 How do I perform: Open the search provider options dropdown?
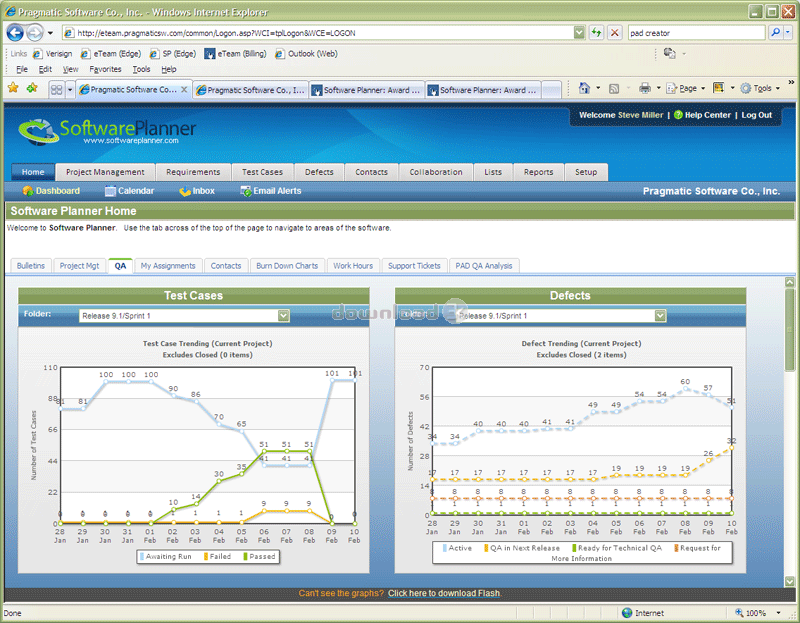coord(788,33)
